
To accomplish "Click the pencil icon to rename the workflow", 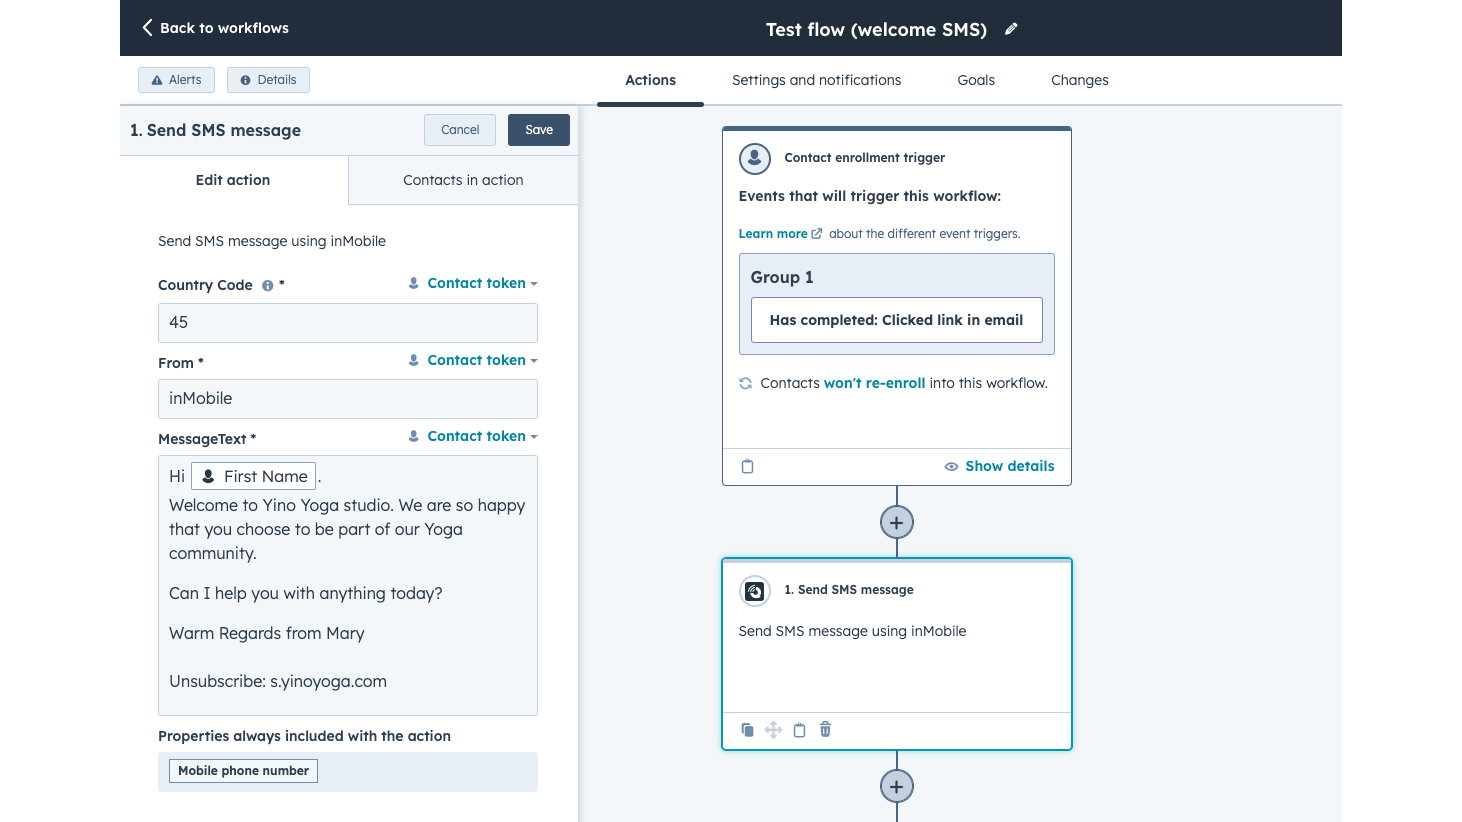I will pos(1011,29).
